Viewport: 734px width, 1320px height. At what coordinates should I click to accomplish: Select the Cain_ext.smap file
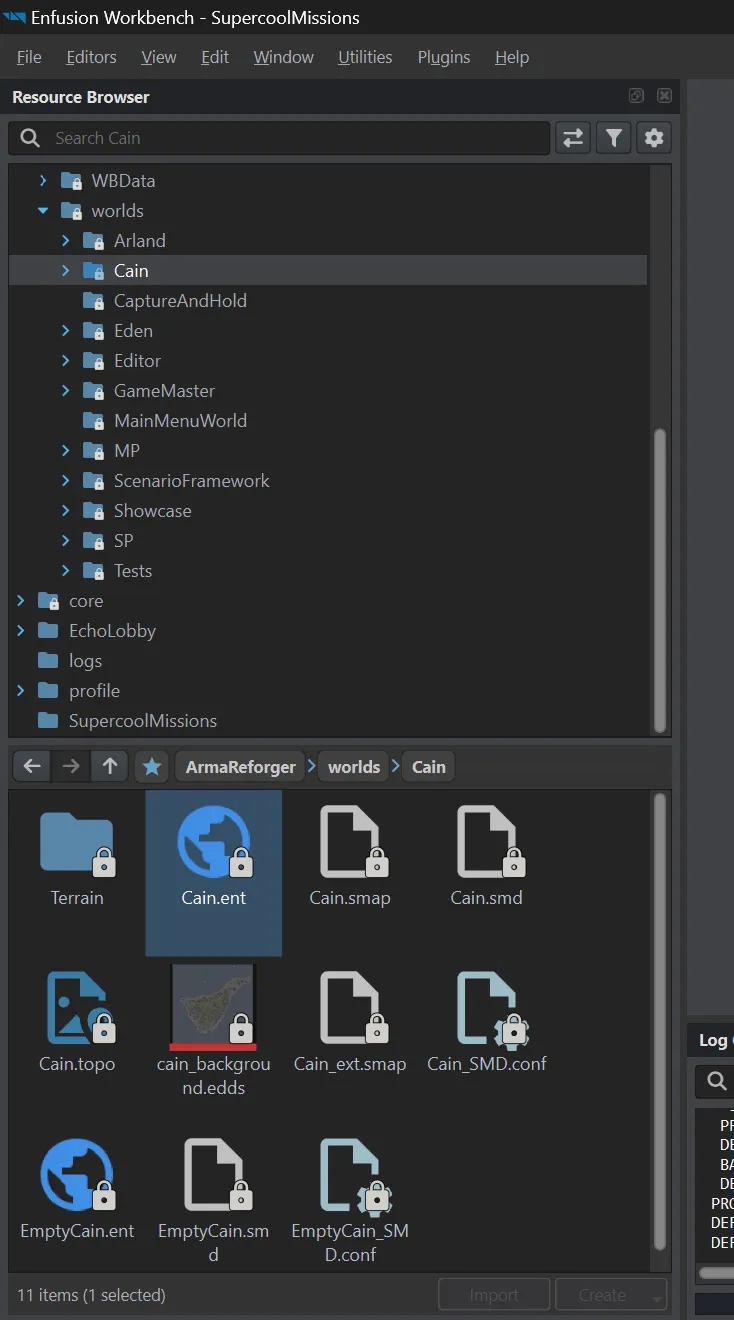tap(350, 1022)
